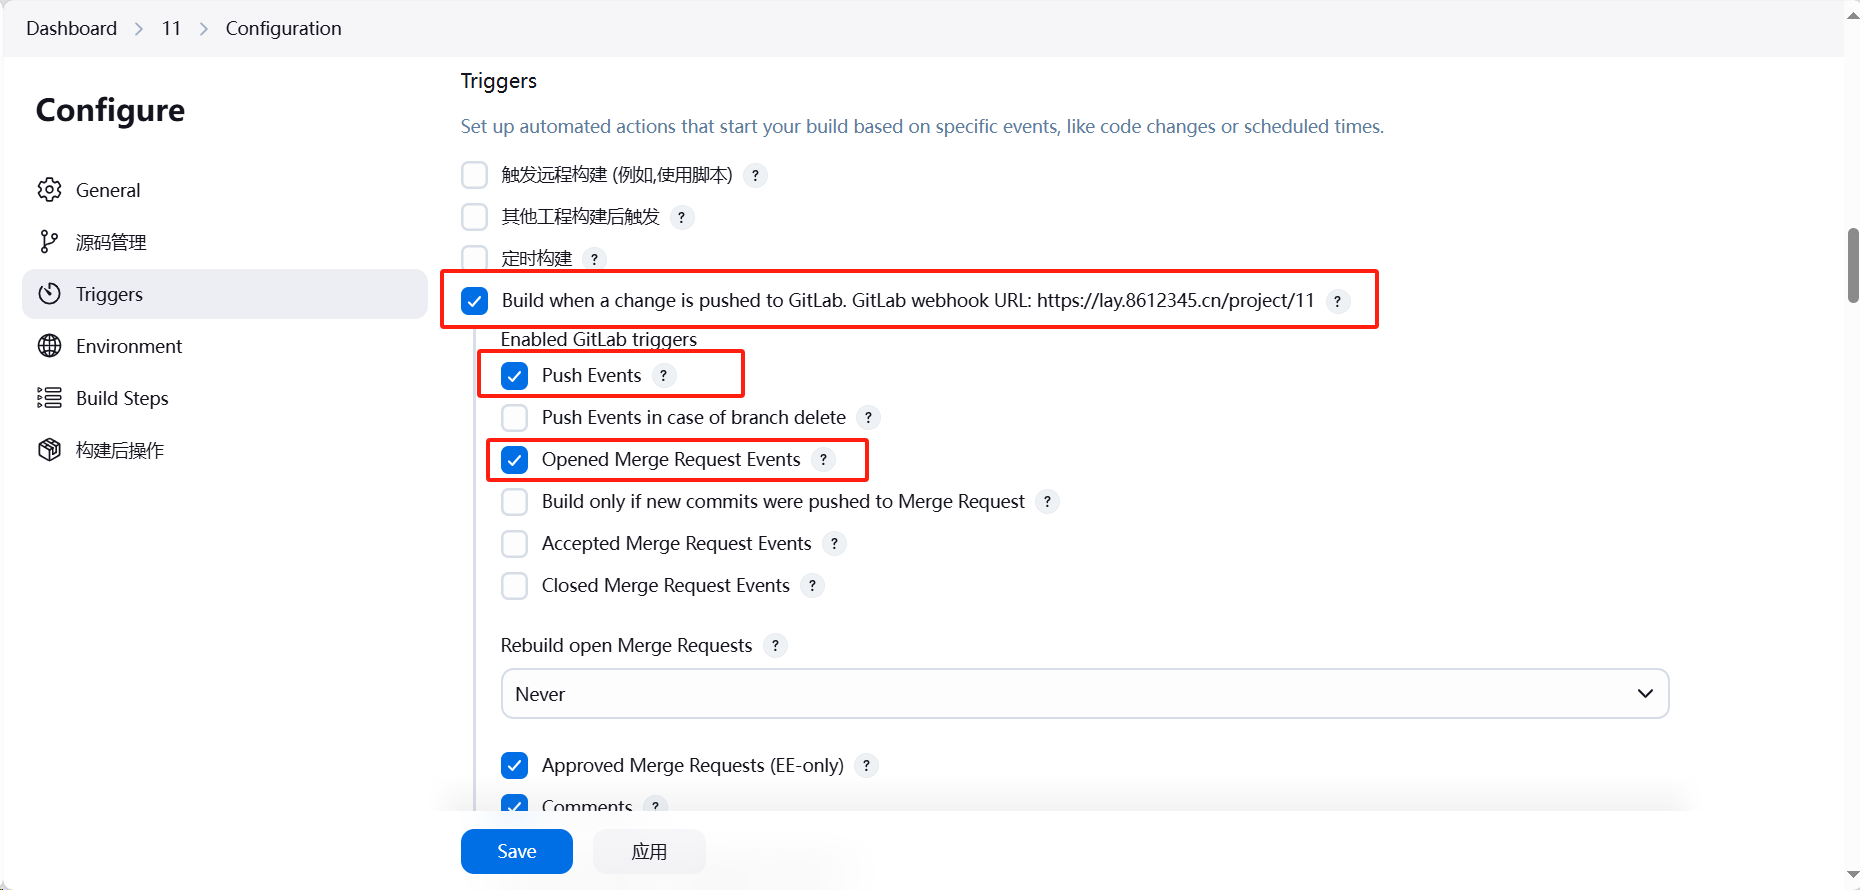This screenshot has height=890, width=1860.
Task: Enable 触发远程构建 checkbox
Action: coord(474,175)
